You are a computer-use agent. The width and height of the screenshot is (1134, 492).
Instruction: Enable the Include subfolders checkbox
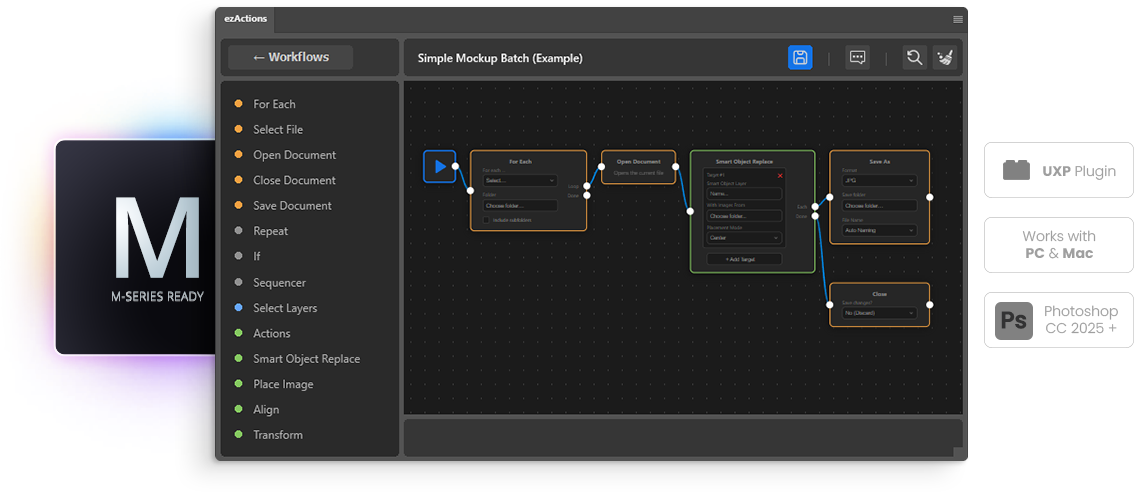(487, 220)
